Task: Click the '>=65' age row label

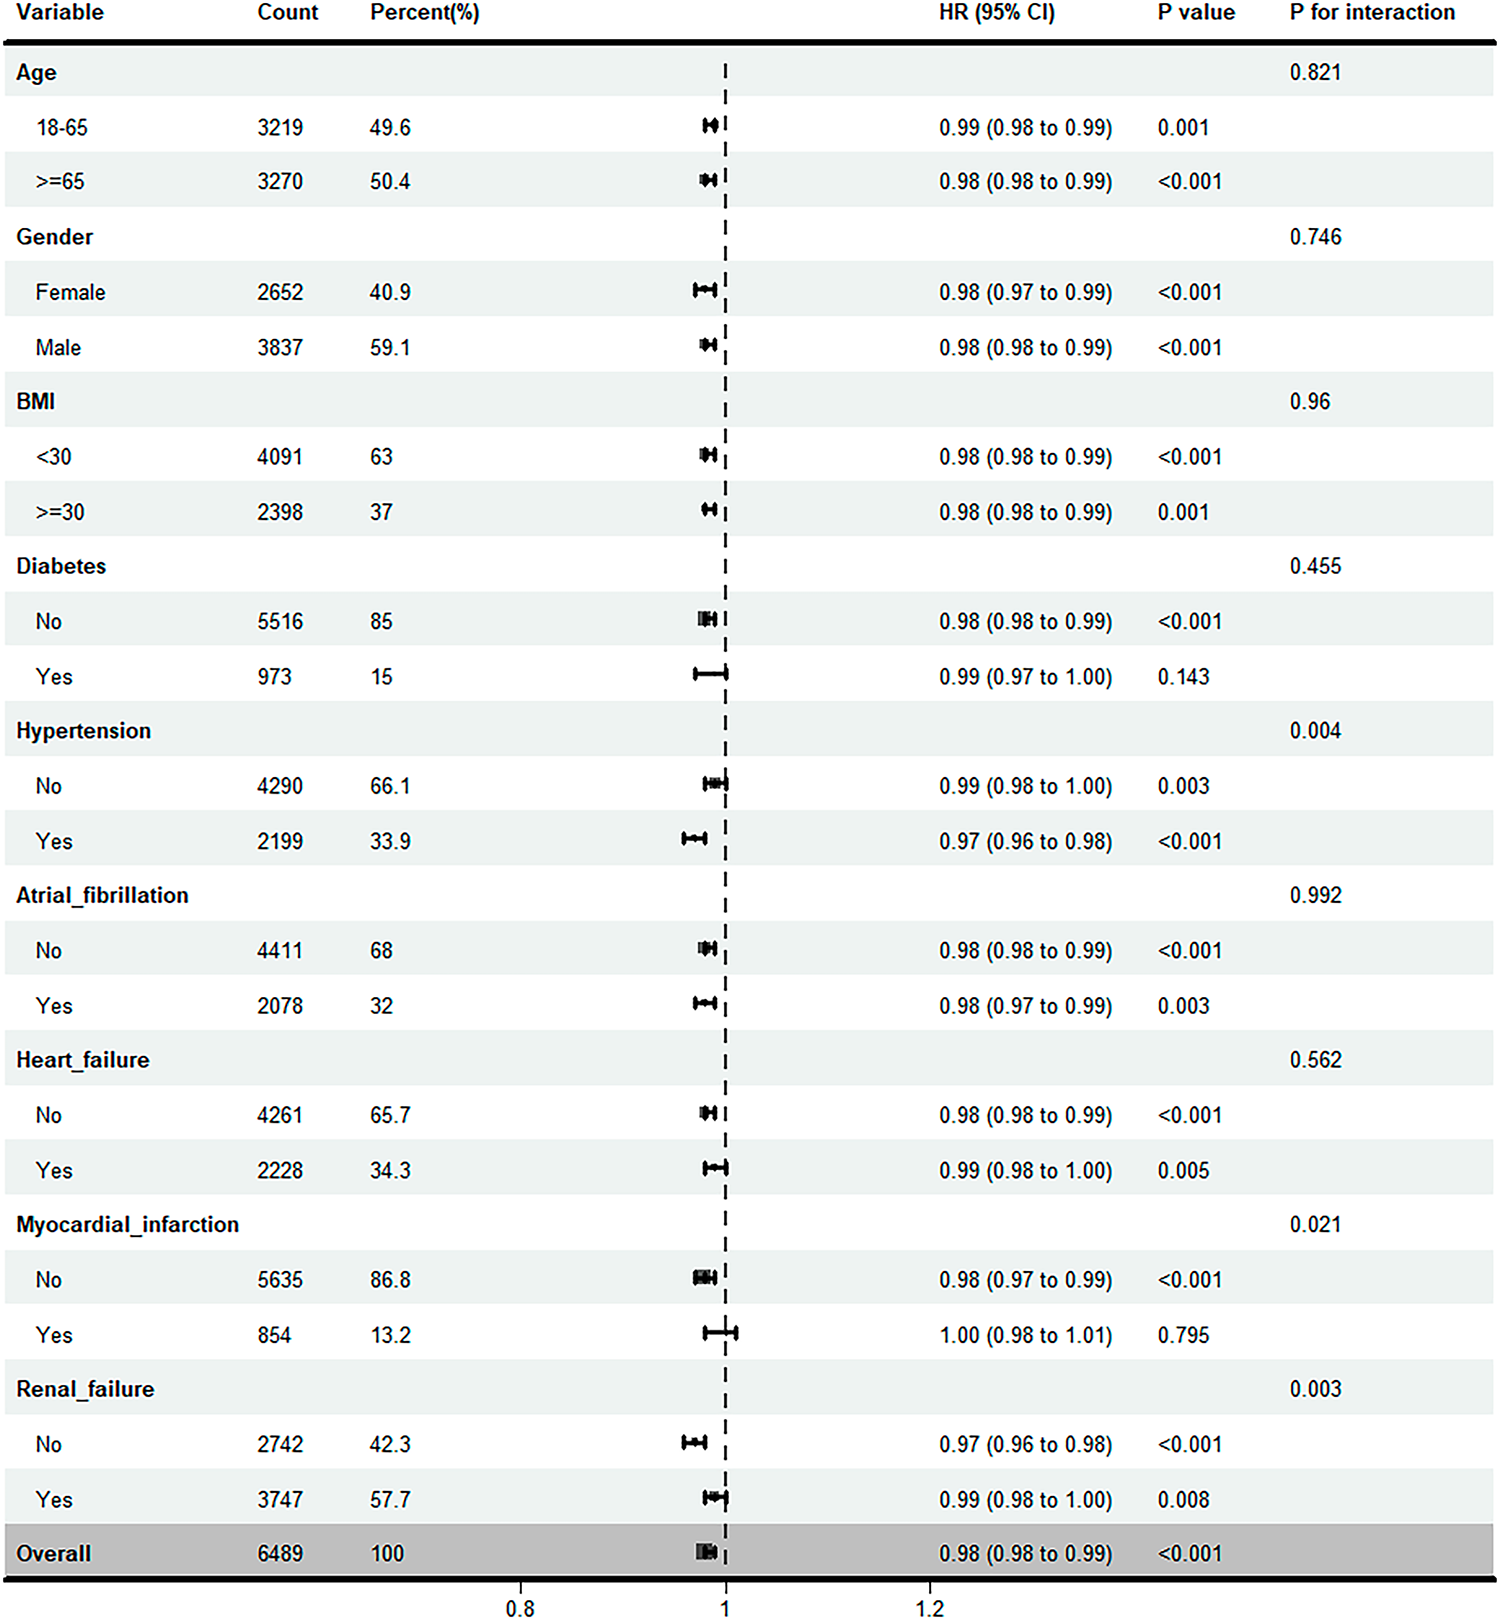Action: [60, 182]
